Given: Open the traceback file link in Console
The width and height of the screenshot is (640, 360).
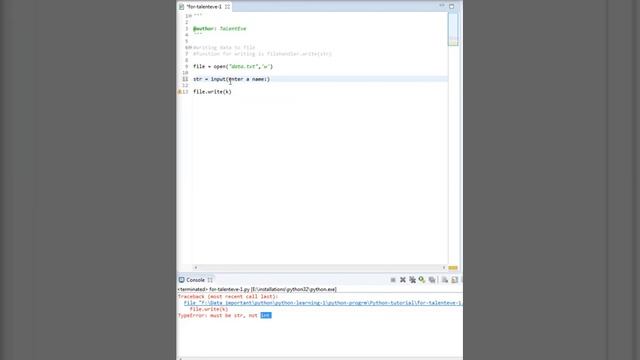Looking at the screenshot, I should click(322, 303).
